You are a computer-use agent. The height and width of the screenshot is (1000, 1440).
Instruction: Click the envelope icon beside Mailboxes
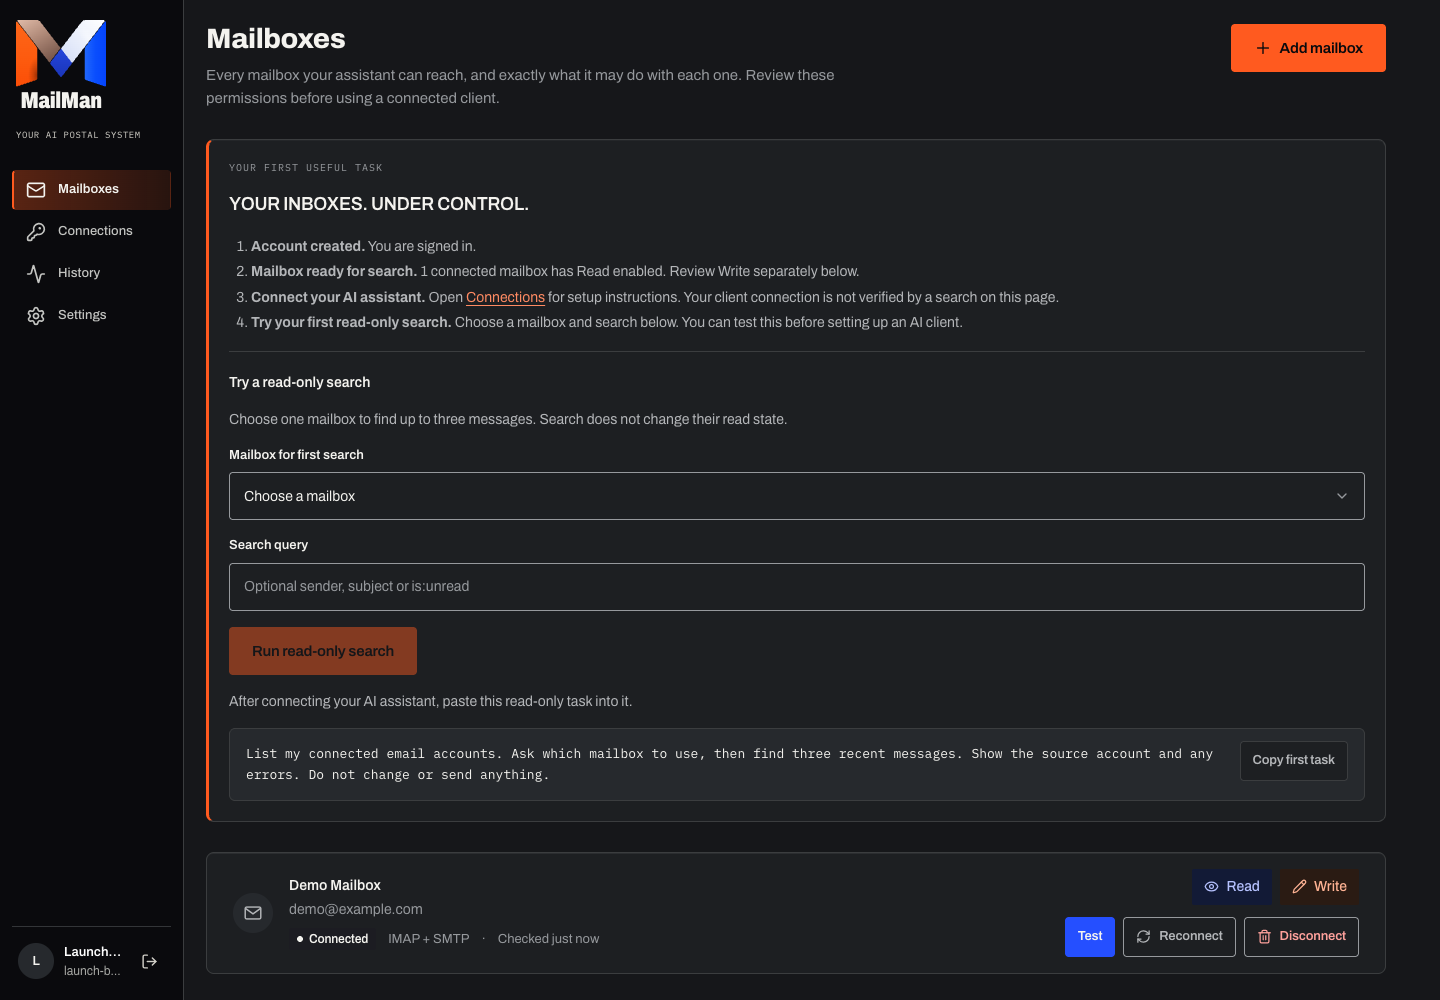point(36,190)
